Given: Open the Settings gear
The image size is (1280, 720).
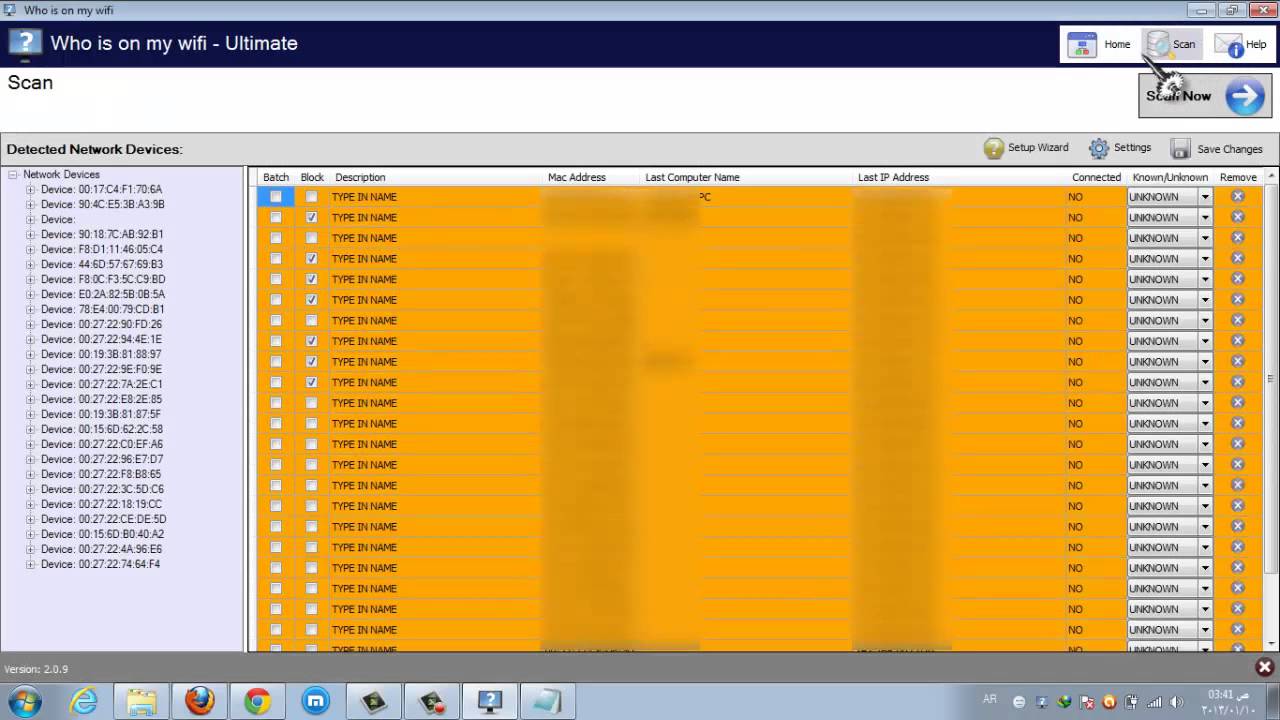Looking at the screenshot, I should [1120, 148].
